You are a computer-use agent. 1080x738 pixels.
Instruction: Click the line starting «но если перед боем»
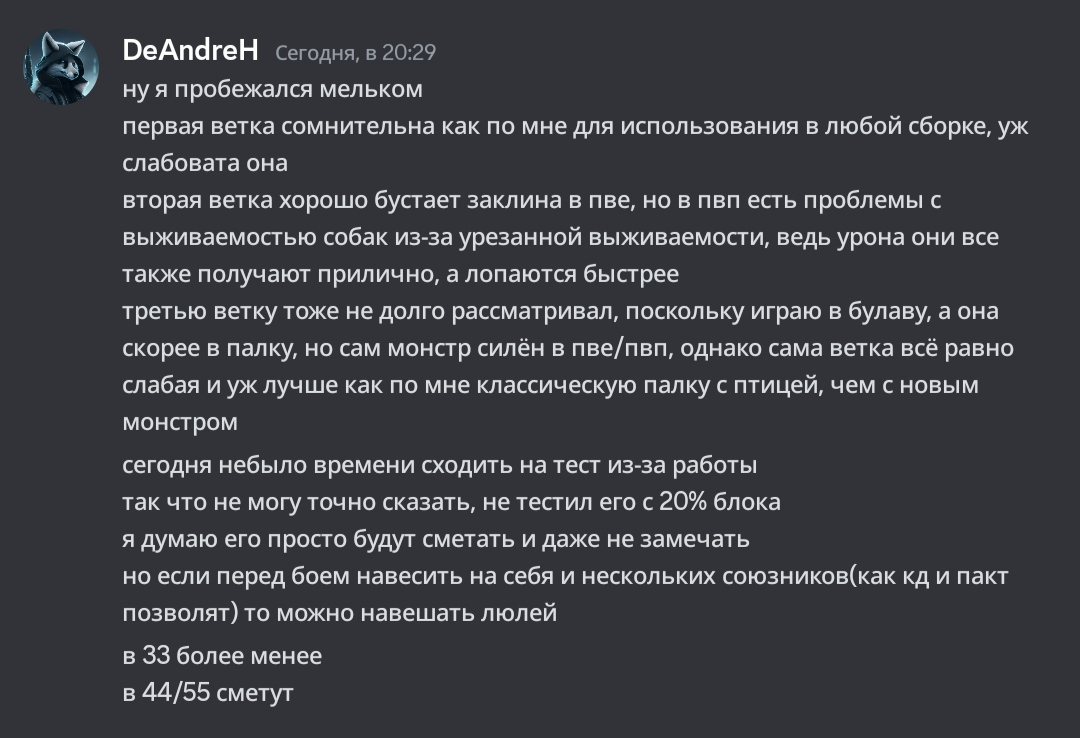pyautogui.click(x=565, y=576)
